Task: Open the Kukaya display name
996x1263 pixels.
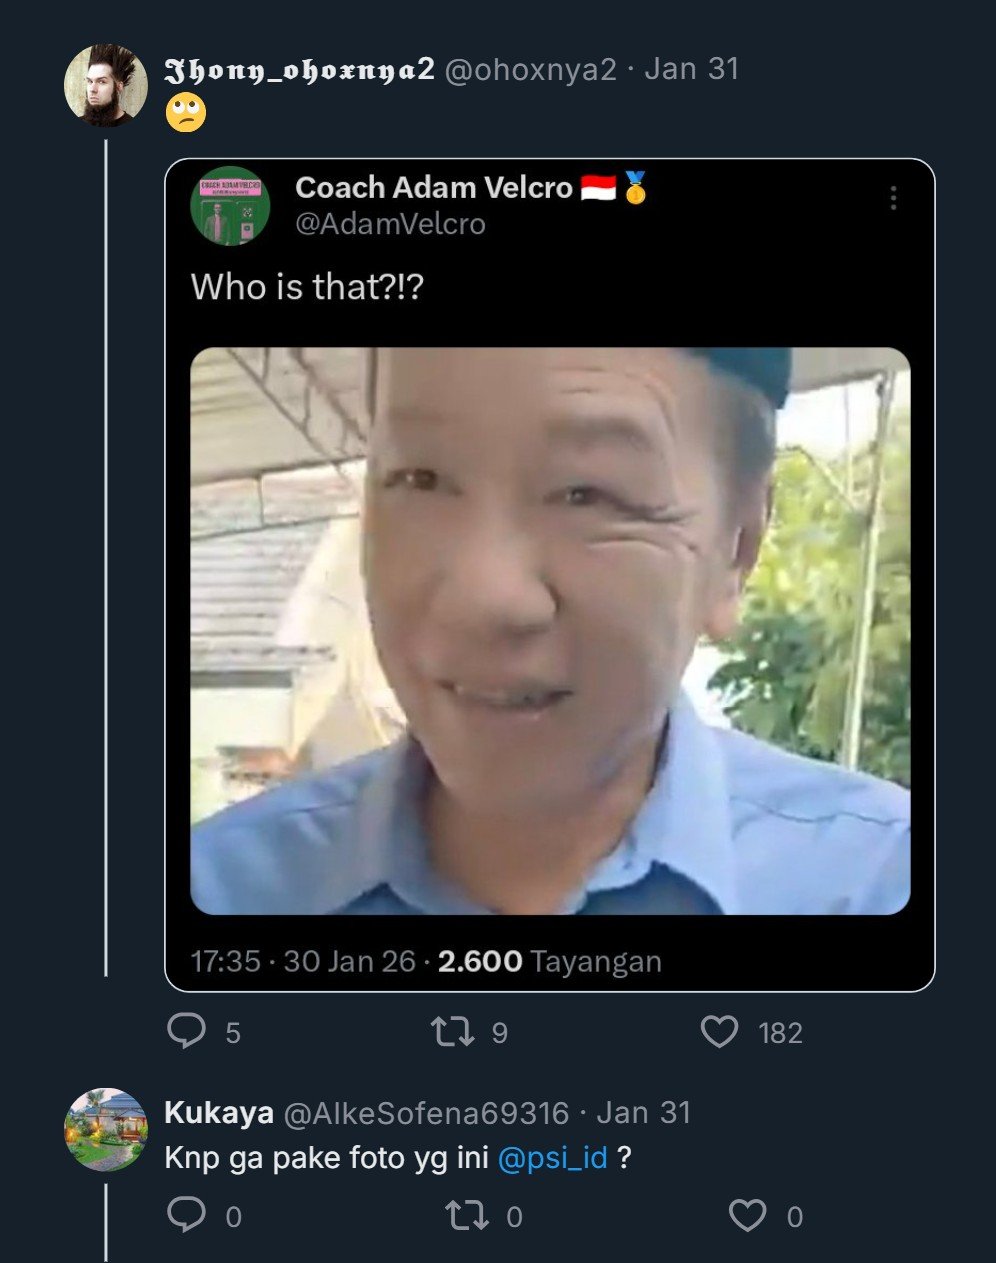Action: 218,1113
